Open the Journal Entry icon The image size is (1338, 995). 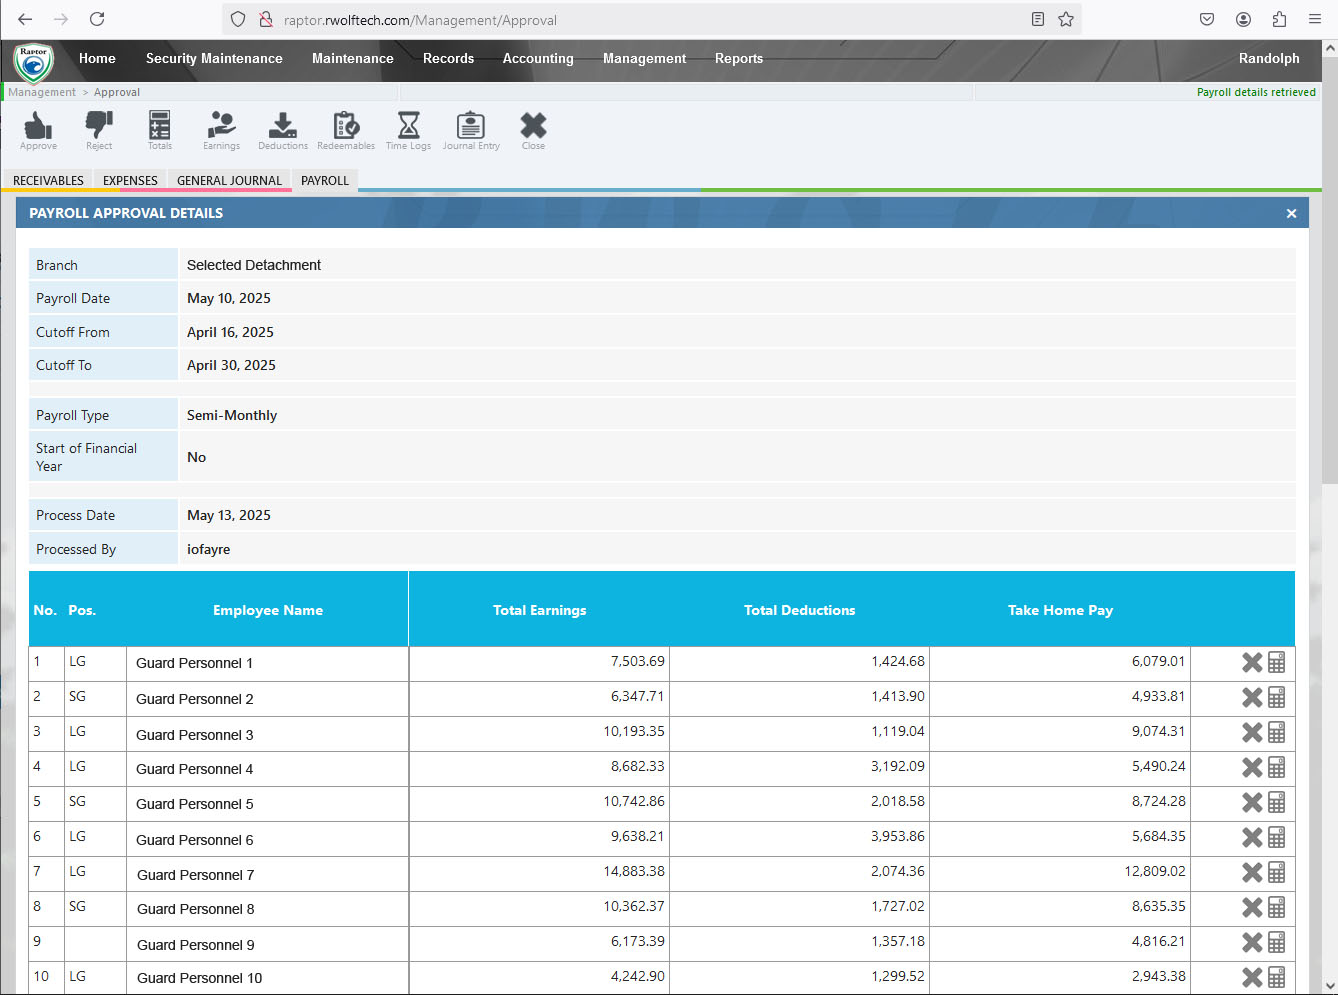point(471,127)
